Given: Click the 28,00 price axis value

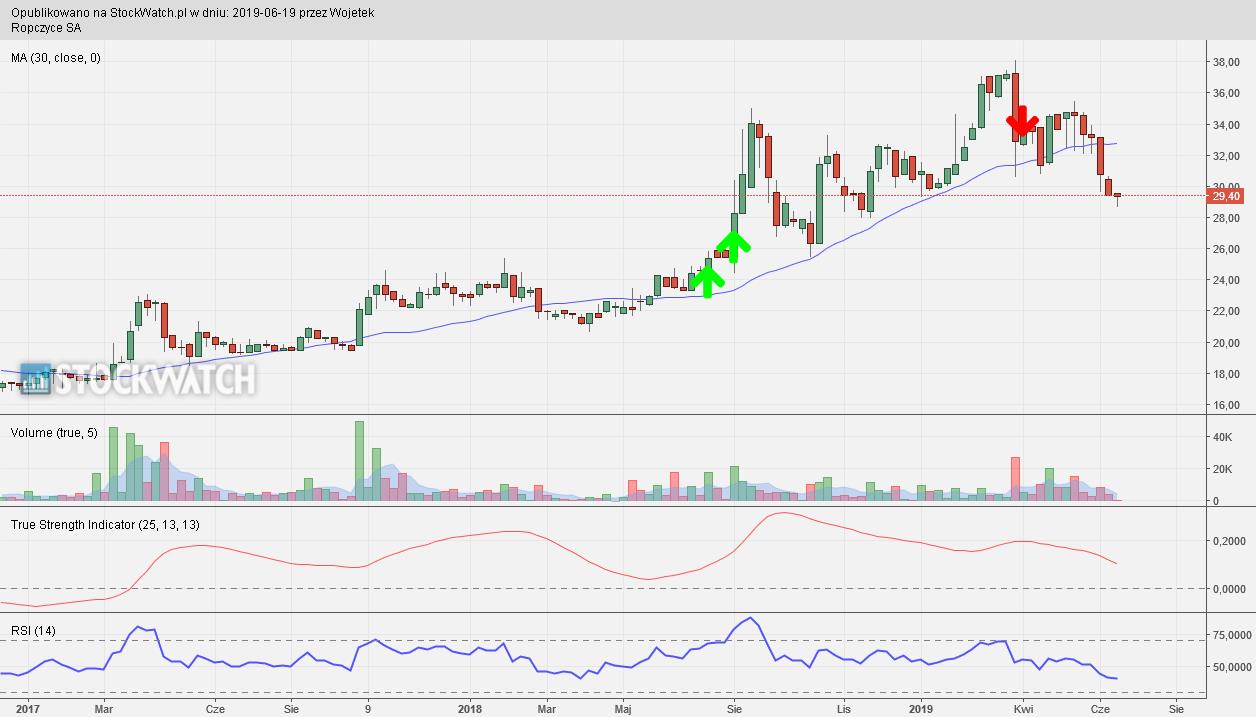Looking at the screenshot, I should (x=1226, y=218).
